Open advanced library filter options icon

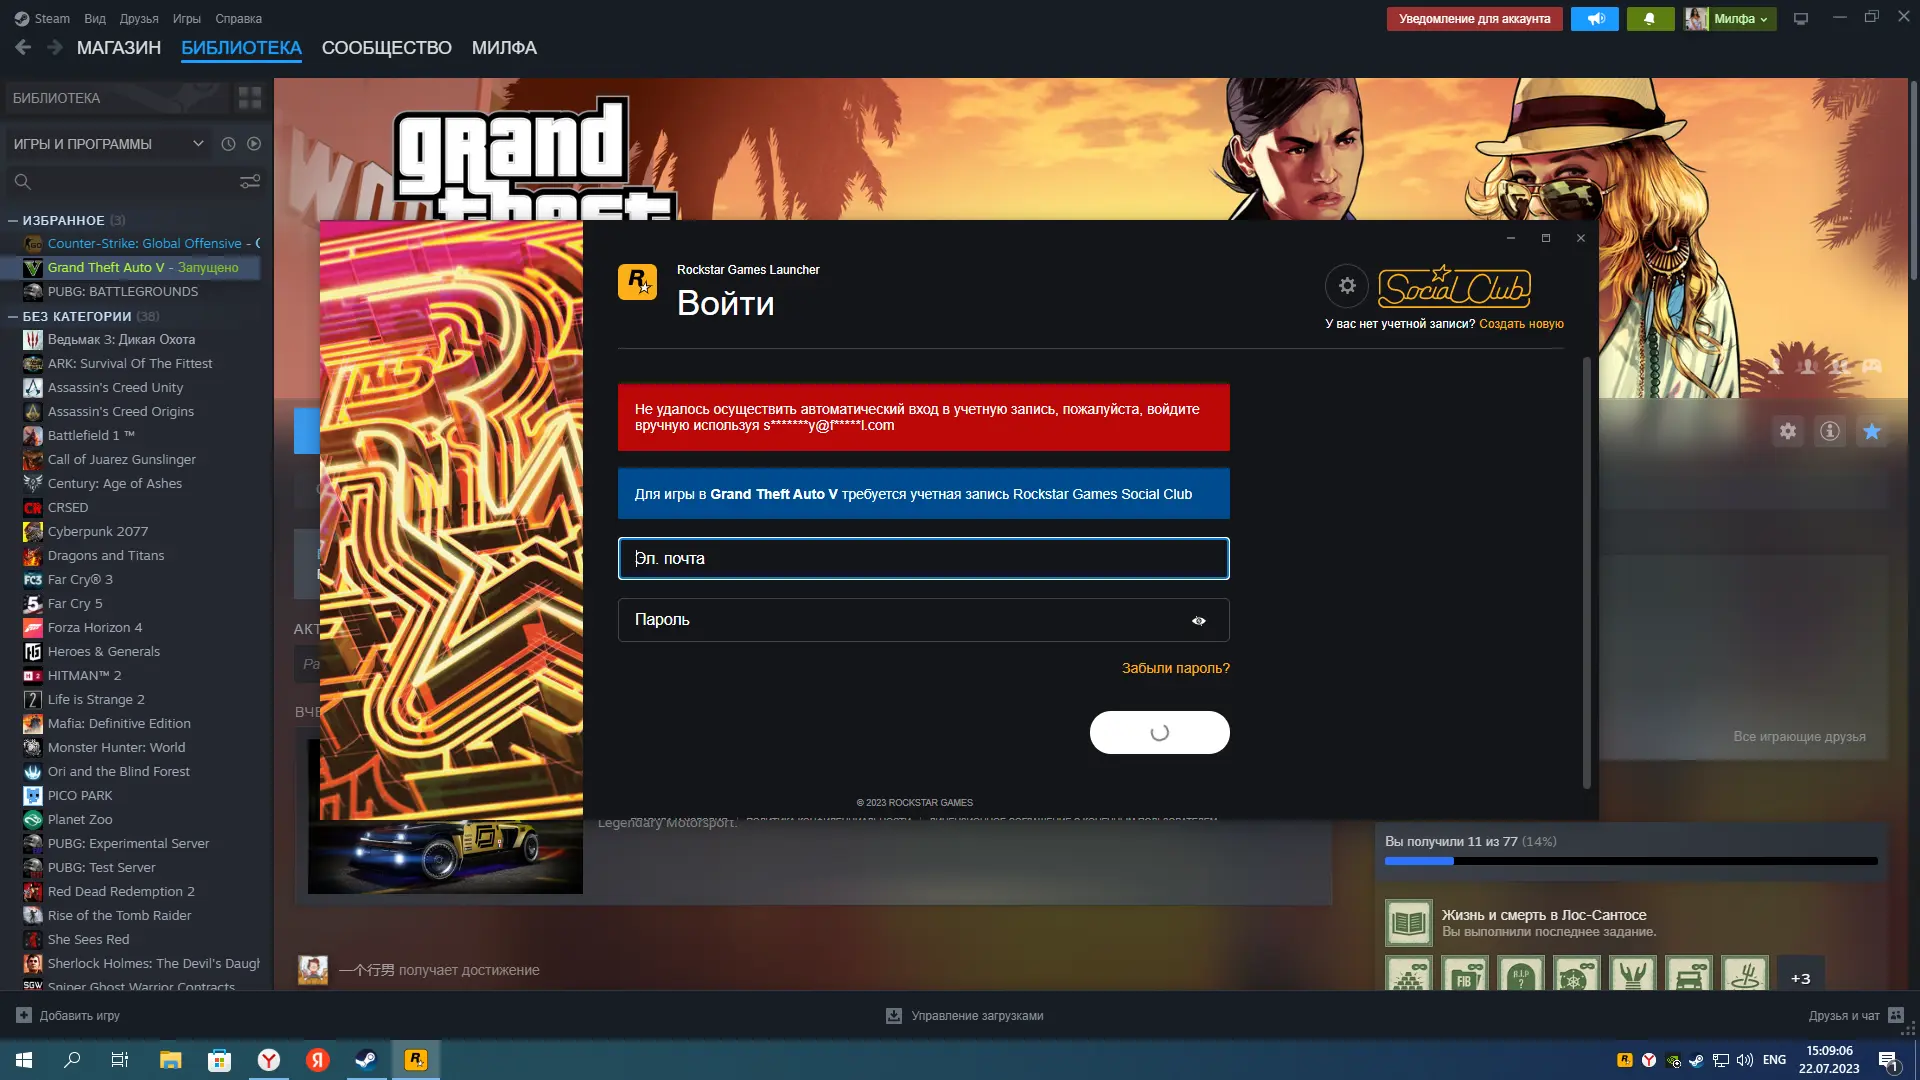(x=250, y=182)
